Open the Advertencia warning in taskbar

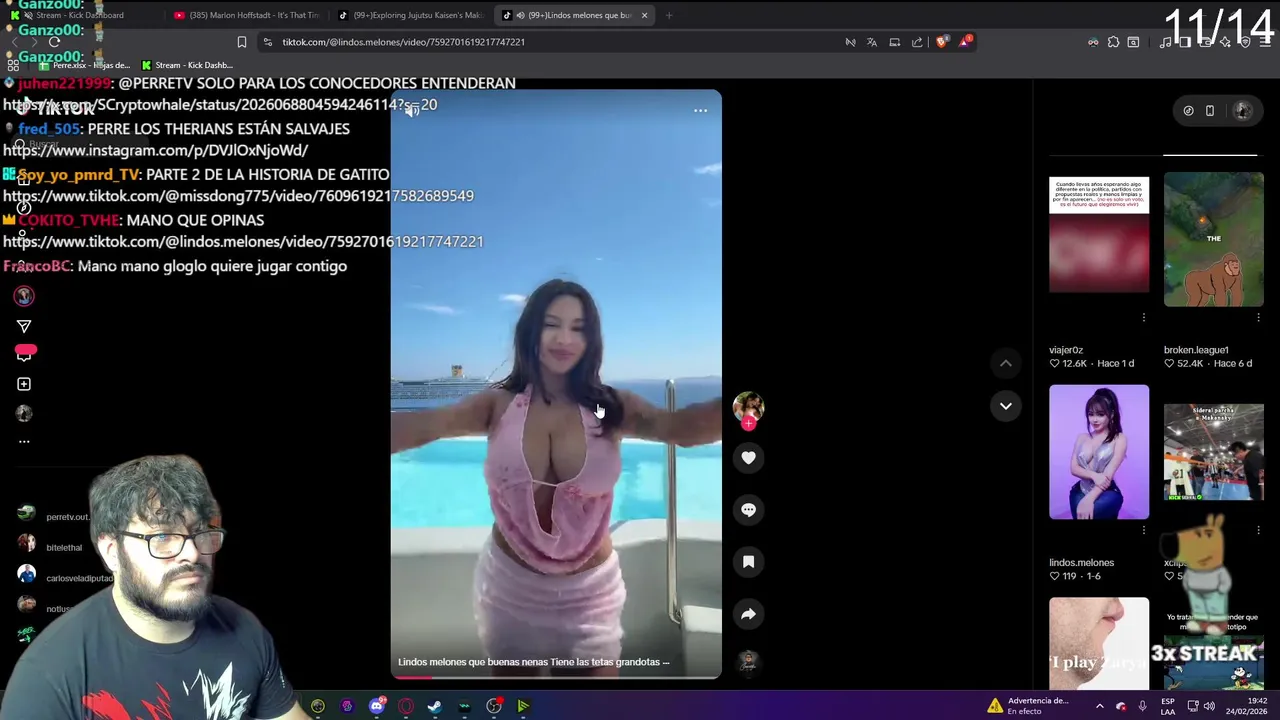point(1028,706)
